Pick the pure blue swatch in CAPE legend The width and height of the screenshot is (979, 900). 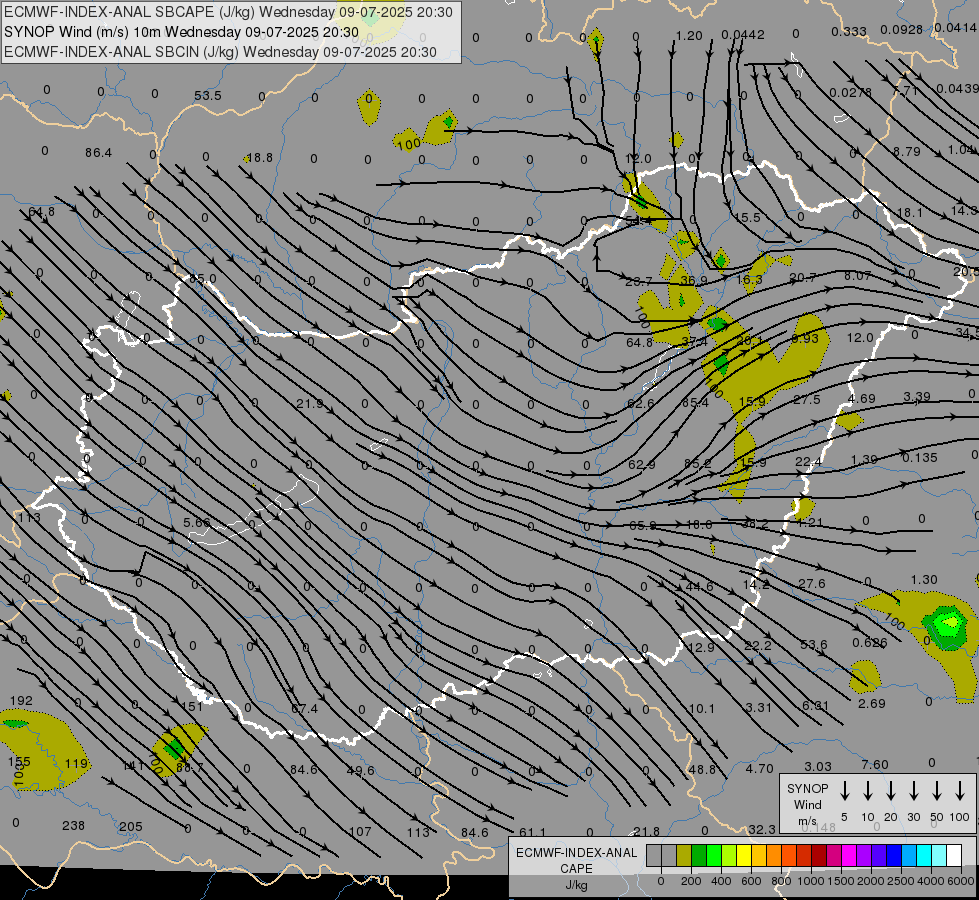[x=893, y=855]
